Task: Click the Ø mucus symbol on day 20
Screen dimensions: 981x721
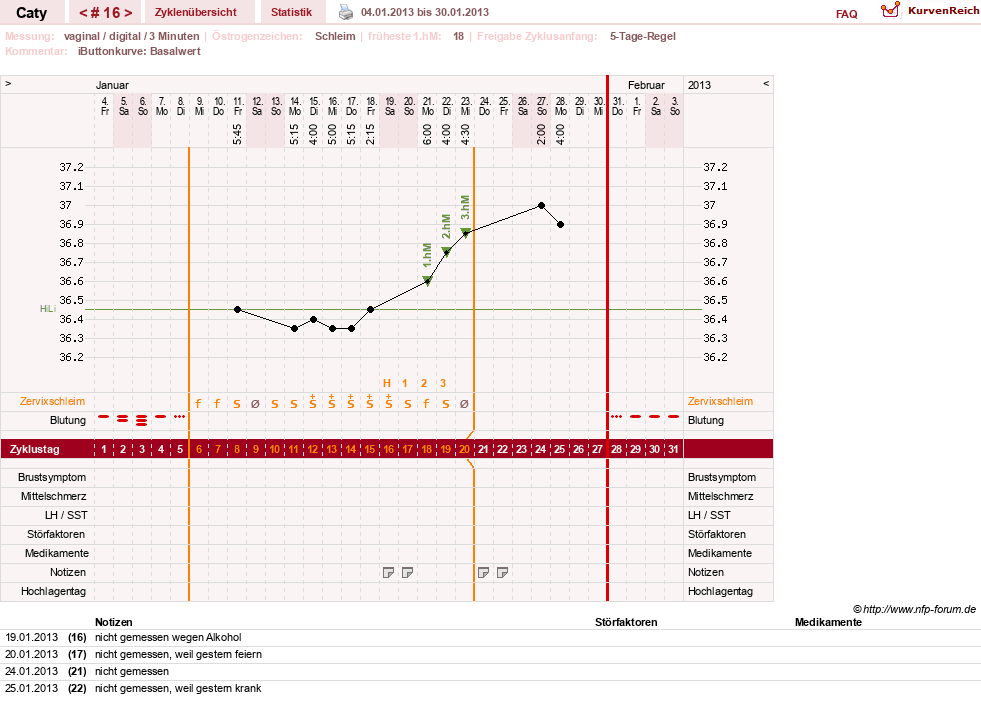Action: point(464,404)
